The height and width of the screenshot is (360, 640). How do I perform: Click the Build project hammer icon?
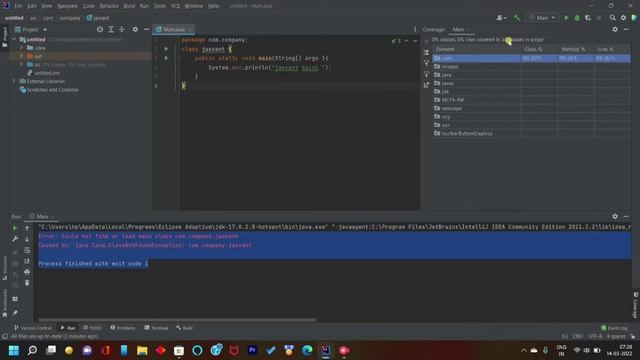pos(517,18)
